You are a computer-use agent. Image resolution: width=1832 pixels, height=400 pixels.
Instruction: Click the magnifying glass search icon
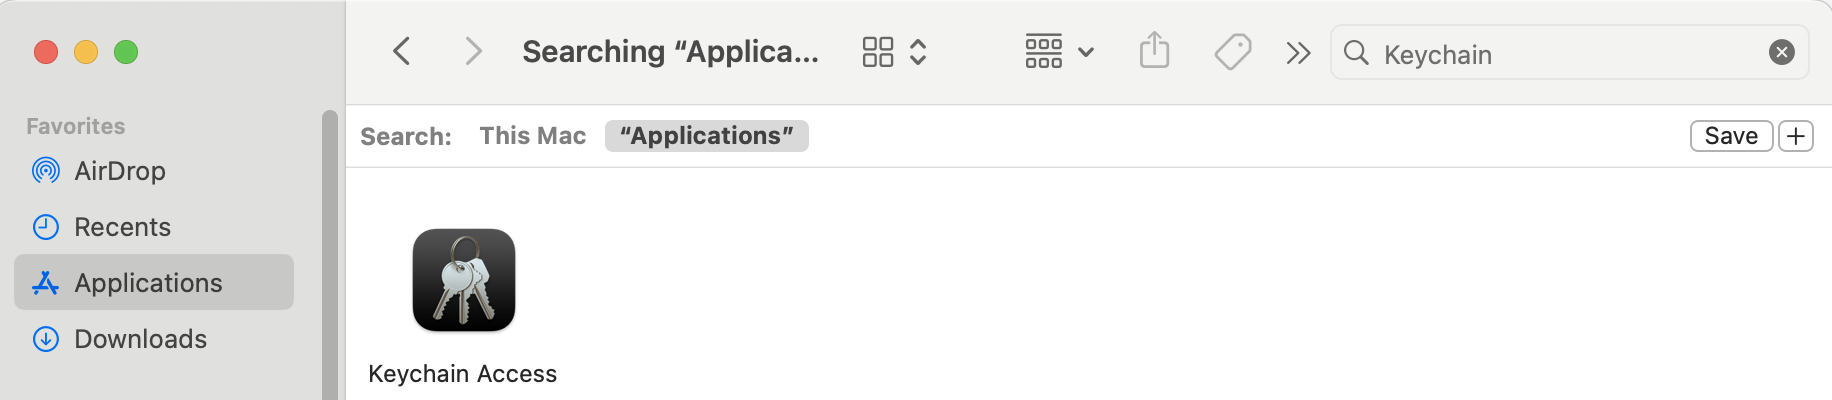1356,52
